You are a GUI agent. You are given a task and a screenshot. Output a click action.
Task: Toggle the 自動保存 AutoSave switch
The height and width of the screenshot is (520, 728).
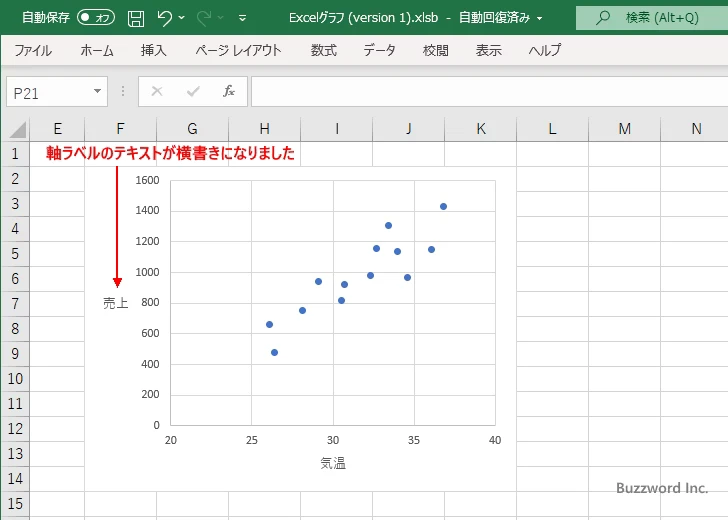(96, 18)
